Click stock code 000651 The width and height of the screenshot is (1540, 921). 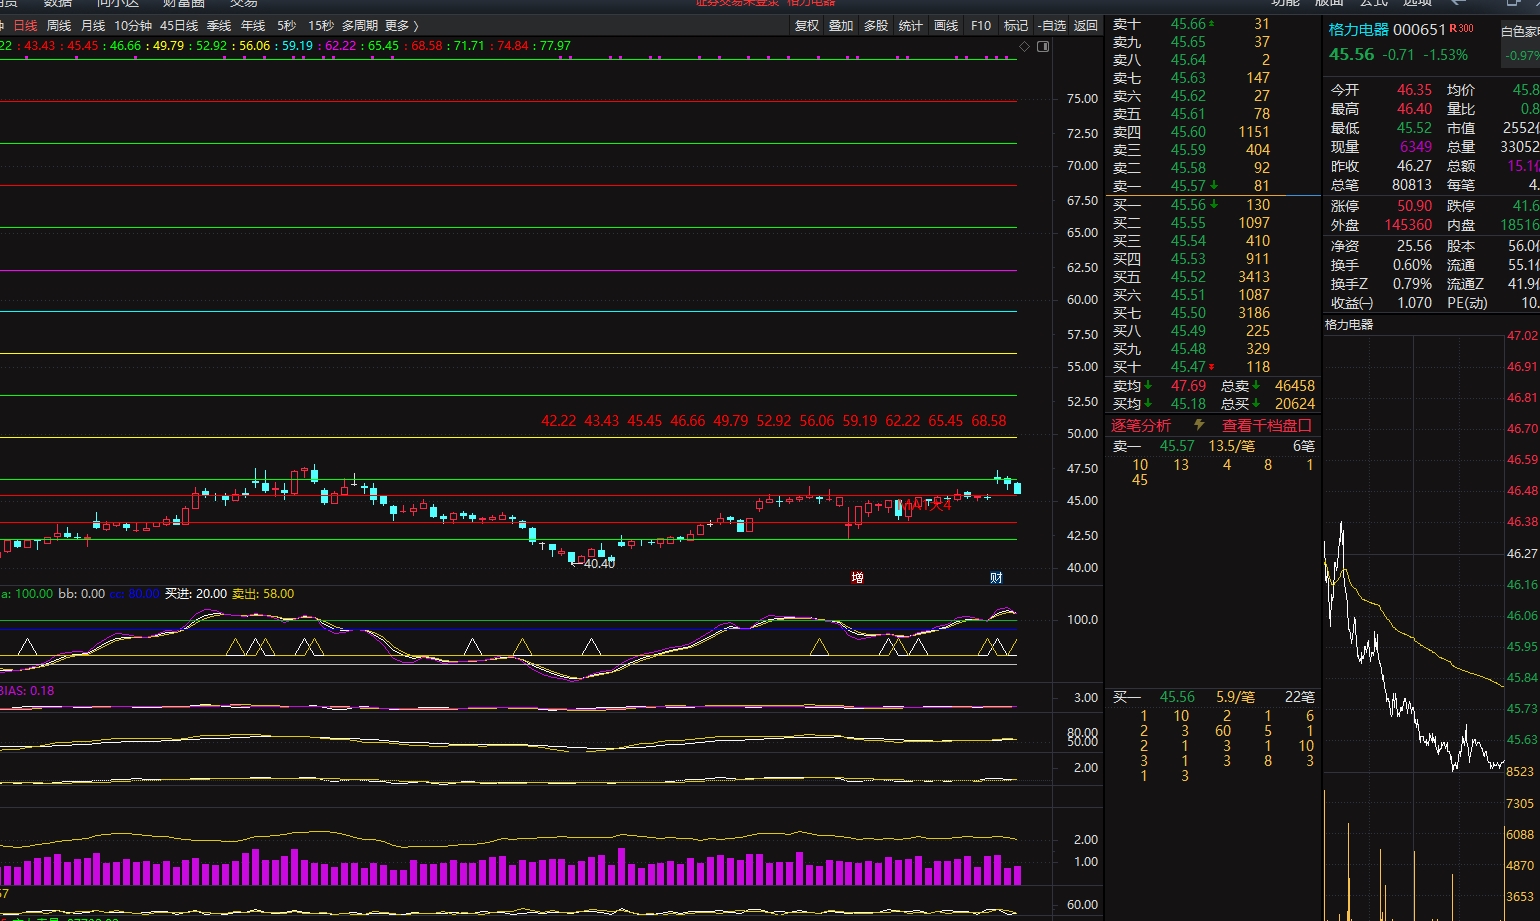click(x=1420, y=30)
